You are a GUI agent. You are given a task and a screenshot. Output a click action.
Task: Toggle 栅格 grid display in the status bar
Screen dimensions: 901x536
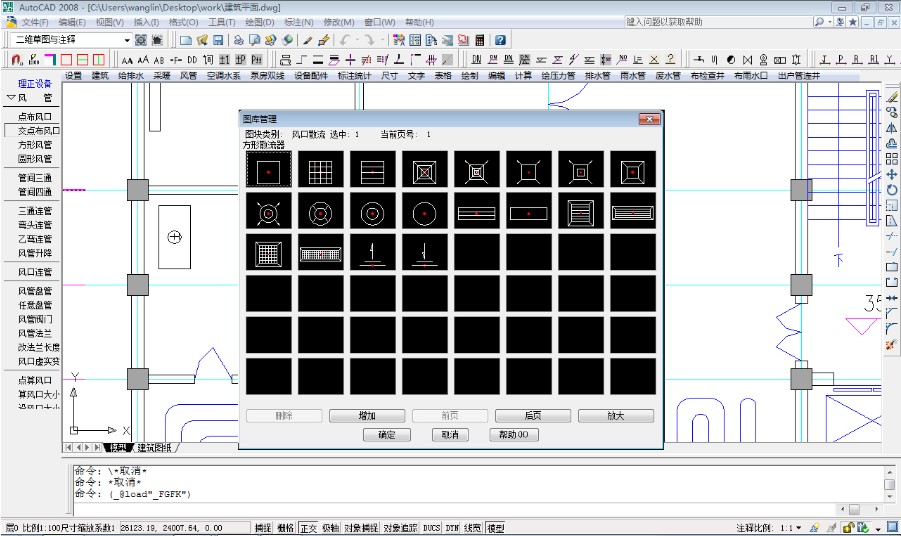click(x=285, y=528)
